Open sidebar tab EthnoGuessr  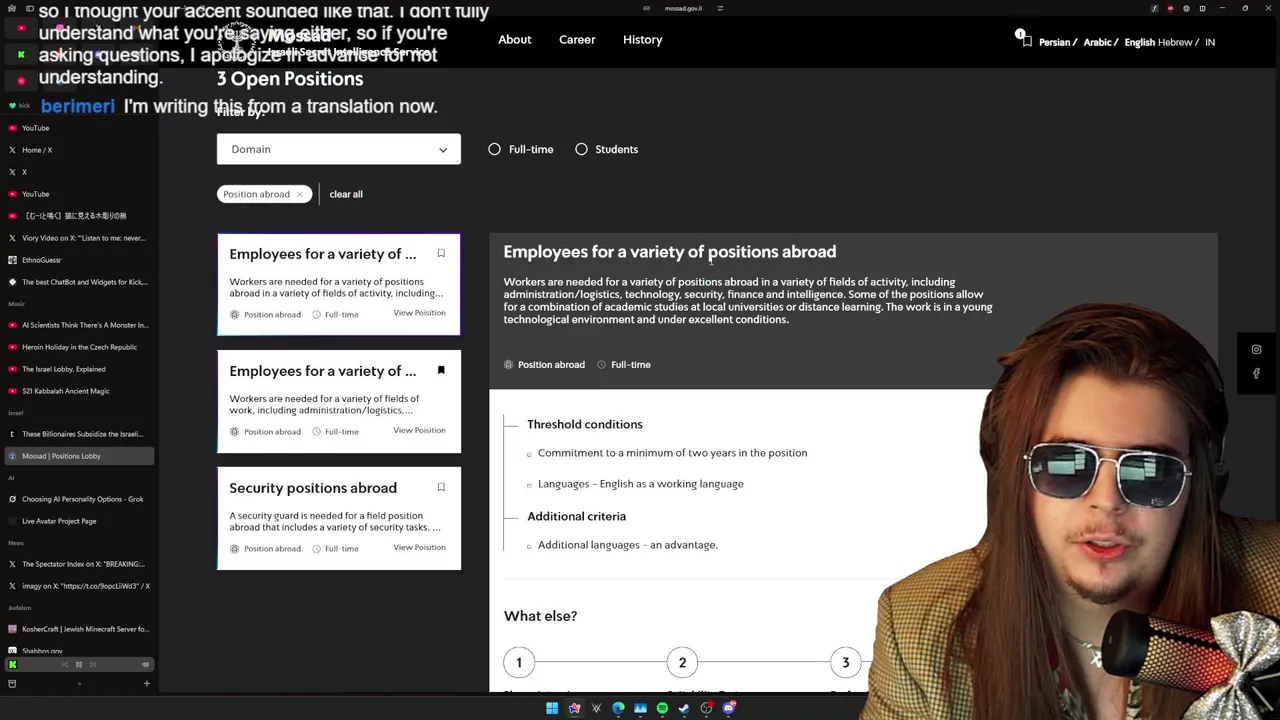pyautogui.click(x=78, y=260)
